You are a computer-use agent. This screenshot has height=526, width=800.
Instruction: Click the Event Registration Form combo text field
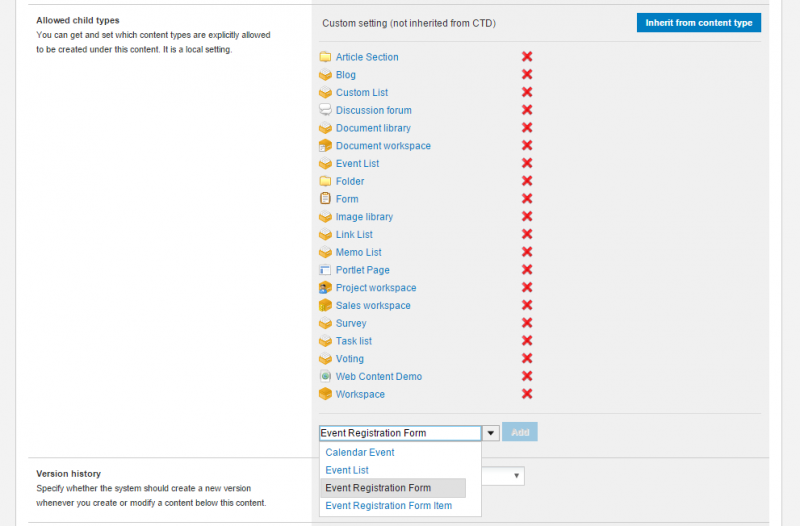(x=400, y=433)
